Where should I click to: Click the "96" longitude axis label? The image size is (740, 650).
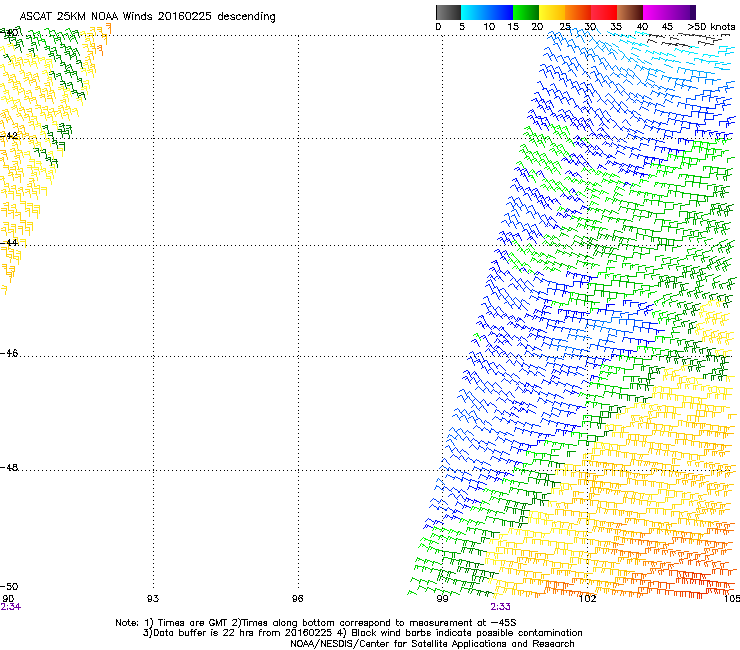pos(297,599)
